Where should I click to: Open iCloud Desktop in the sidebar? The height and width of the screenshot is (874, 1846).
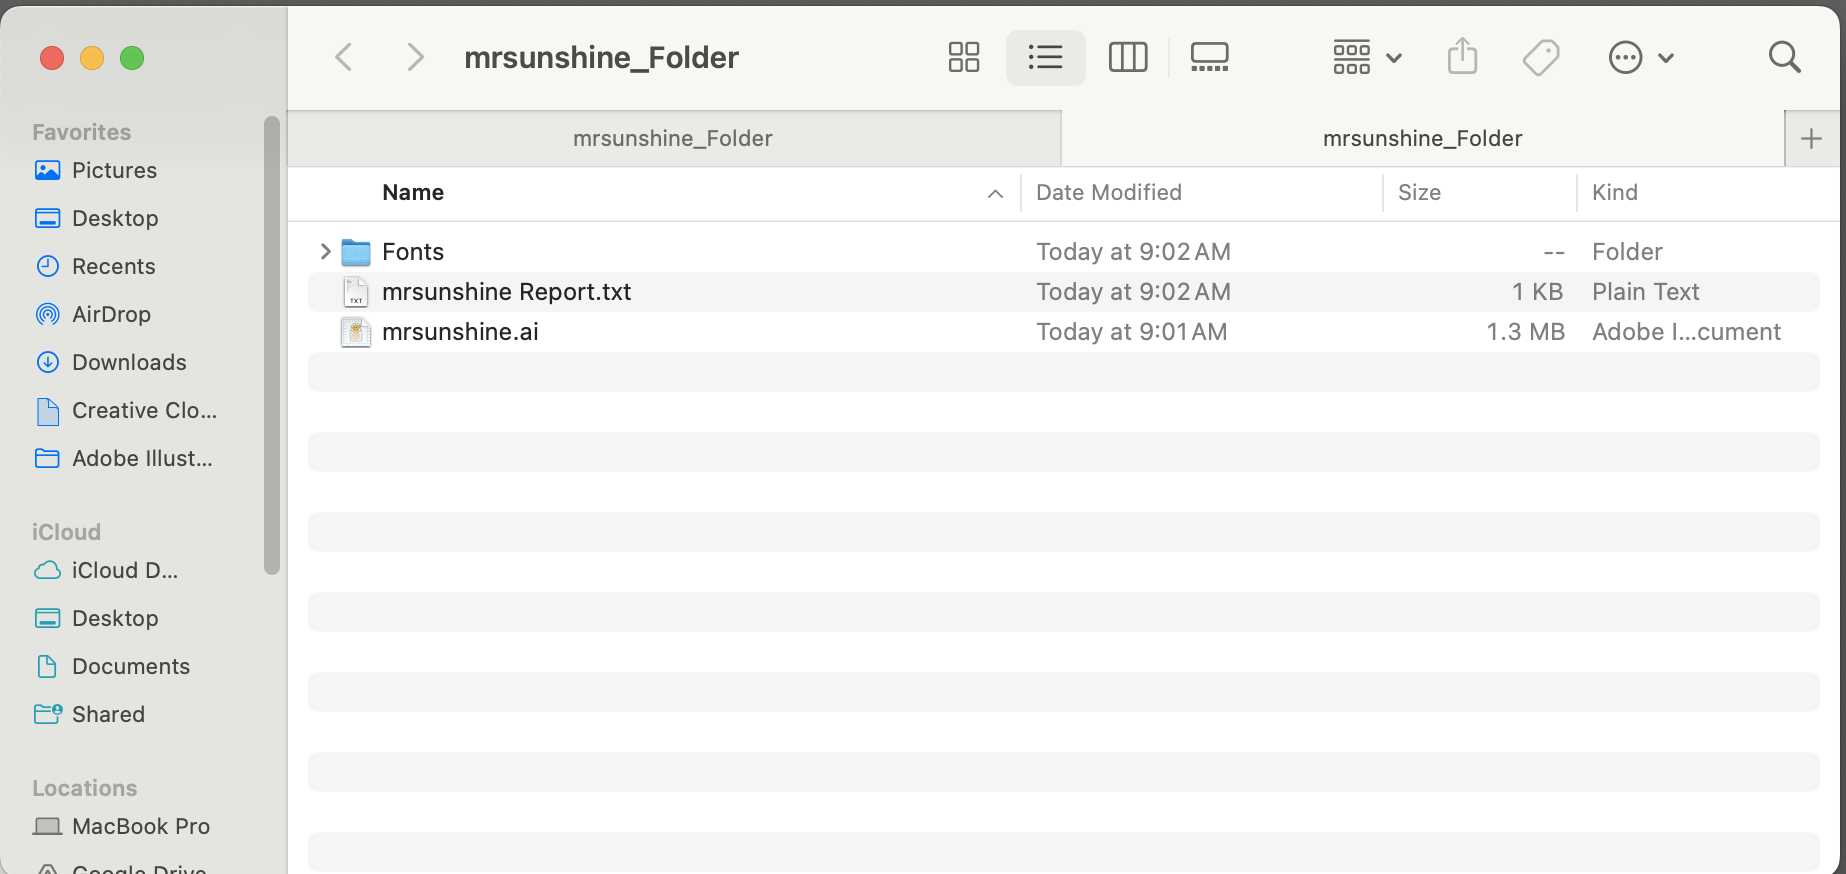(x=115, y=618)
